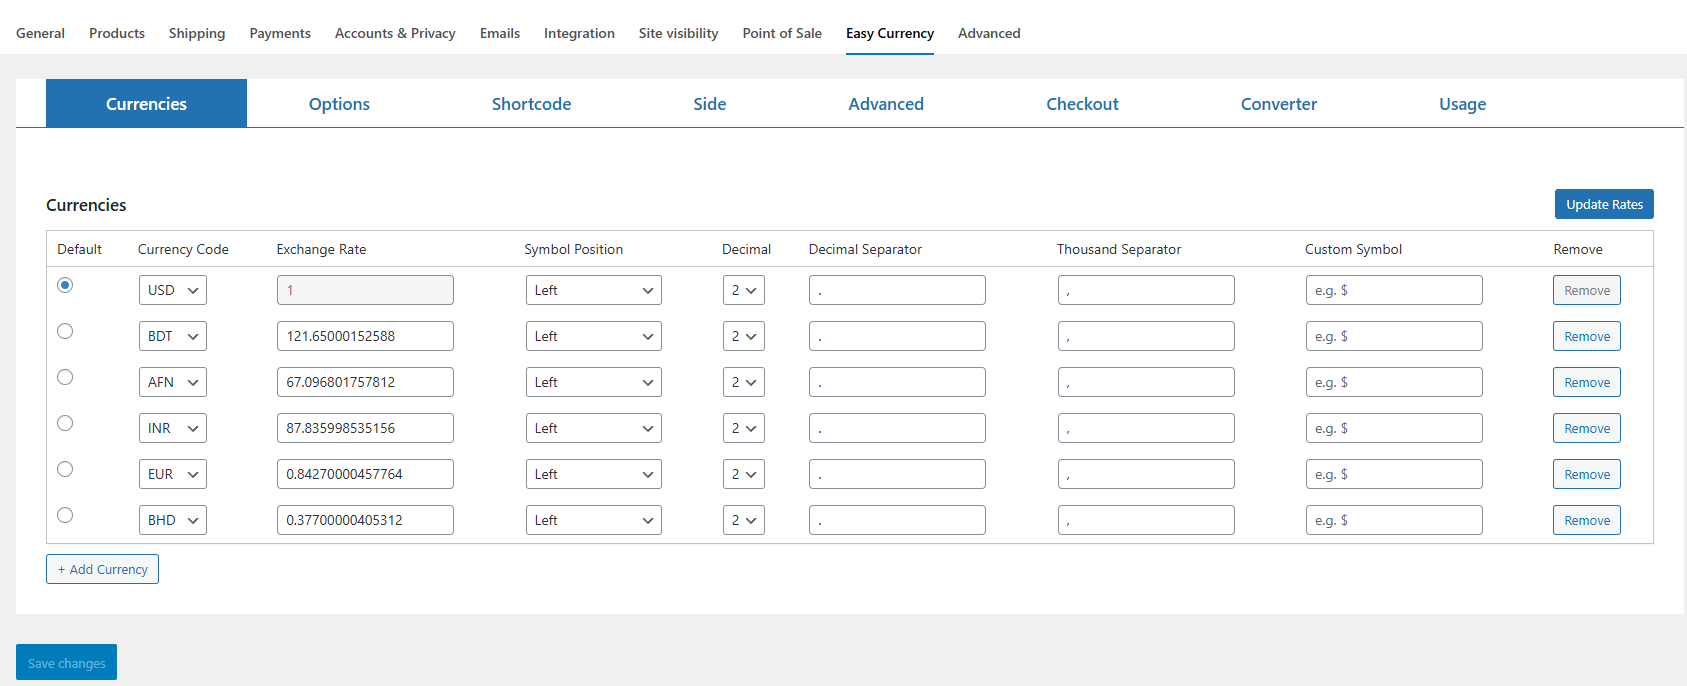Image resolution: width=1687 pixels, height=686 pixels.
Task: Remove the AFN currency row
Action: click(x=1586, y=383)
